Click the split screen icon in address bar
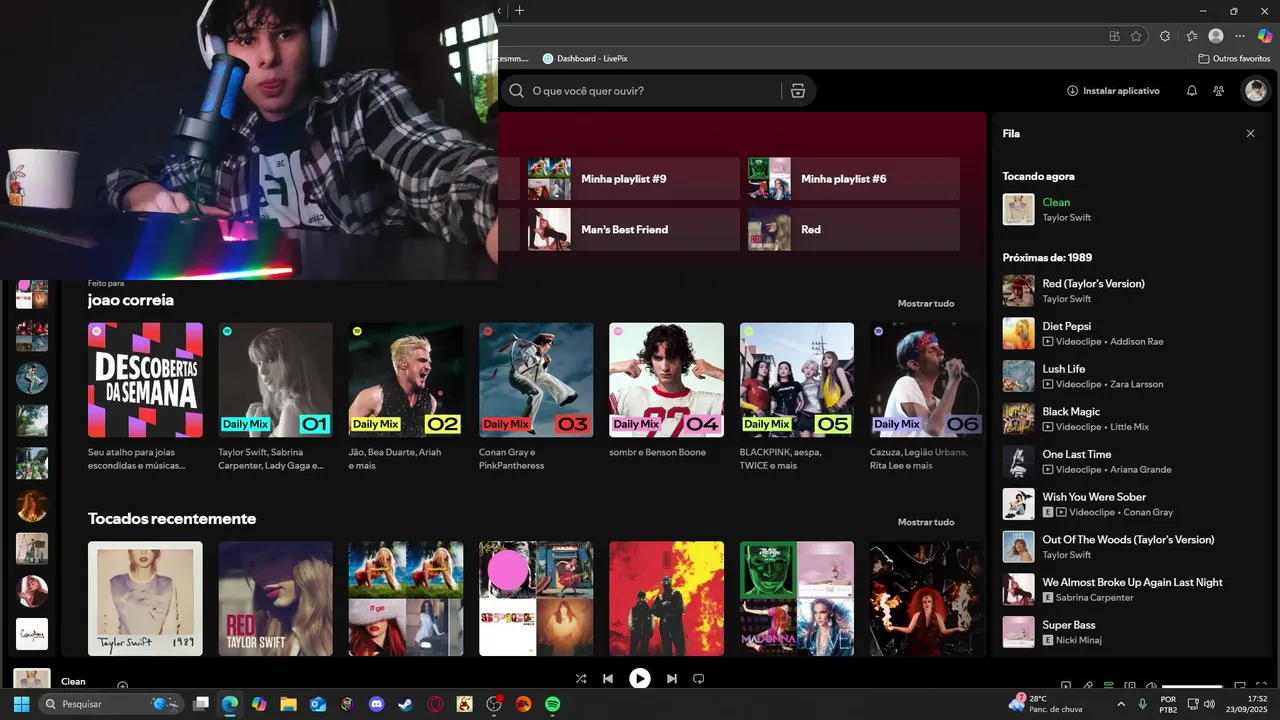The height and width of the screenshot is (720, 1280). click(1114, 36)
